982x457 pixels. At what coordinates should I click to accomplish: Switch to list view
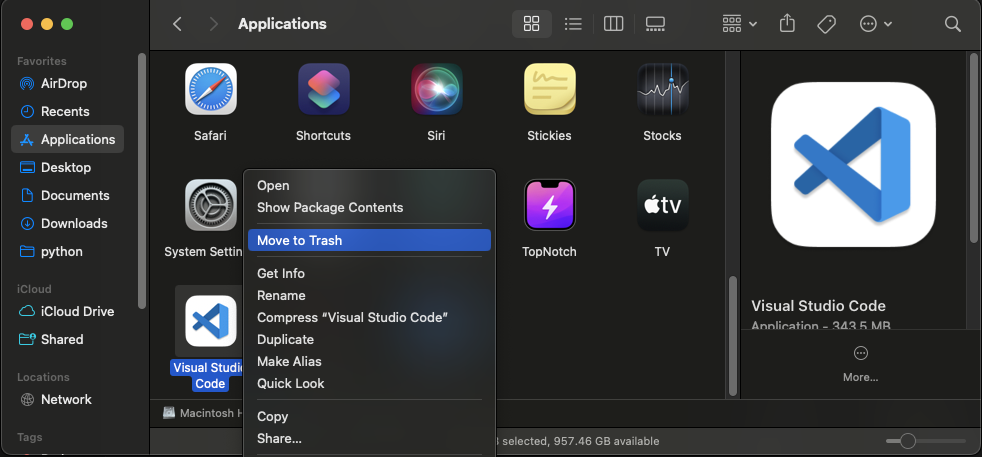coord(572,24)
